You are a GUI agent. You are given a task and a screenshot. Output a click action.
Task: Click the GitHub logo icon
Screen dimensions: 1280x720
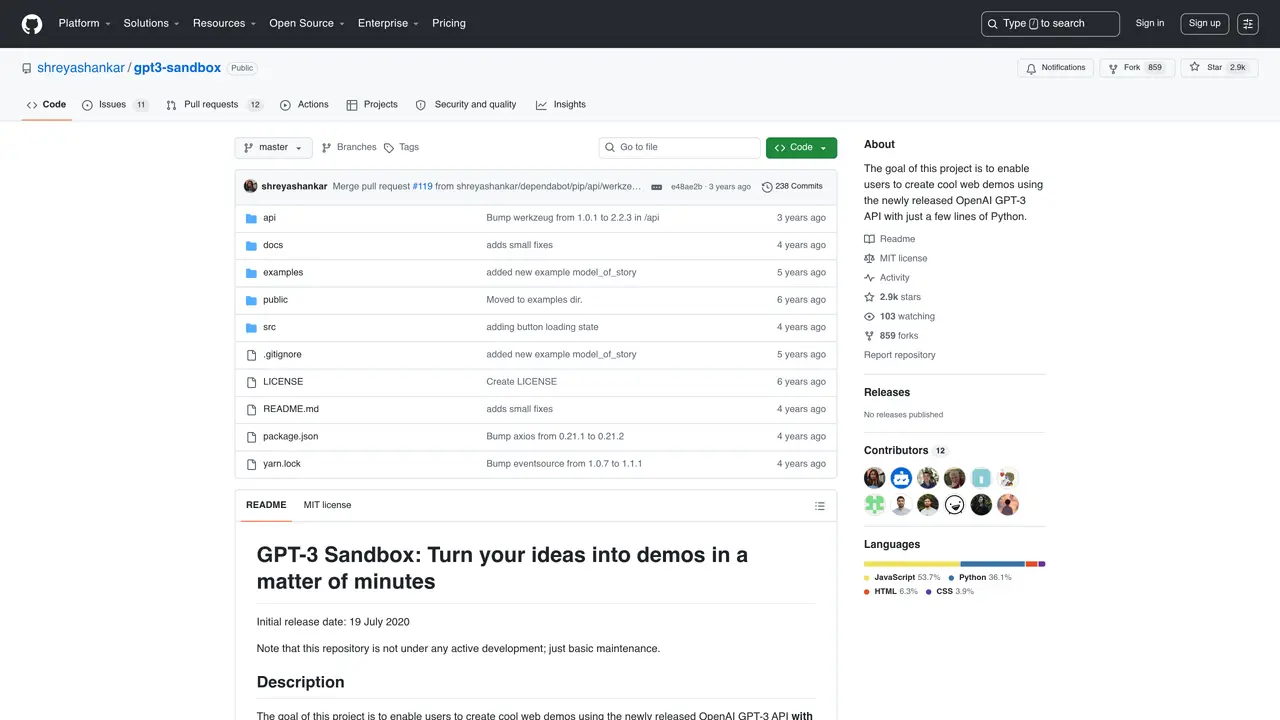pyautogui.click(x=32, y=23)
